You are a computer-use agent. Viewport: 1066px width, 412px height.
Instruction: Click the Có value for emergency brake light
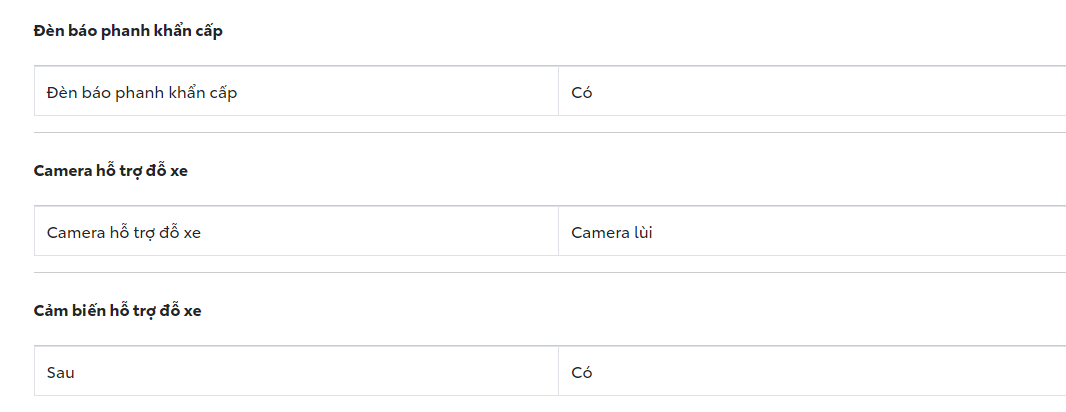coord(582,93)
